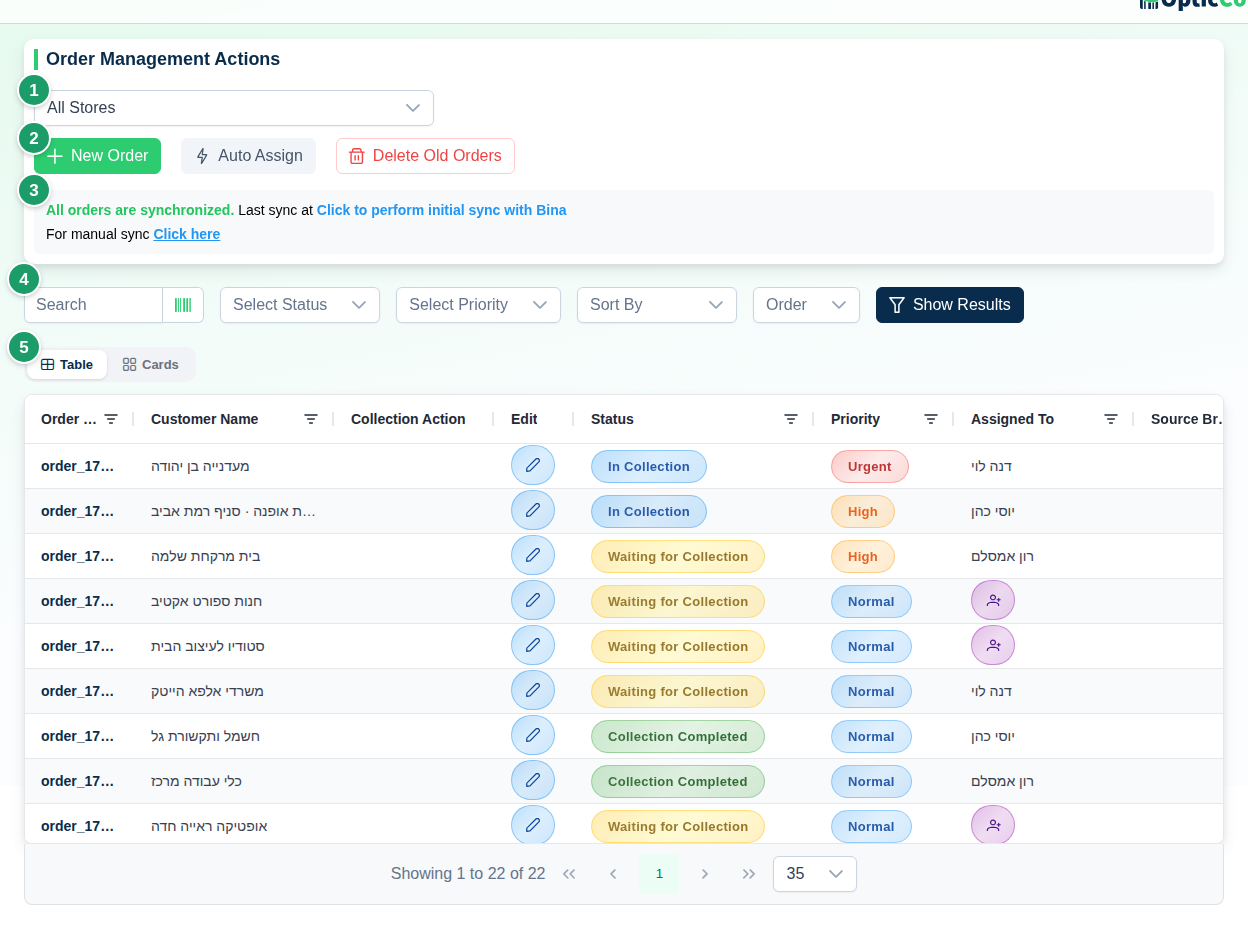Edit order for משרדי אלפא הייטק
The image size is (1248, 951).
(533, 691)
